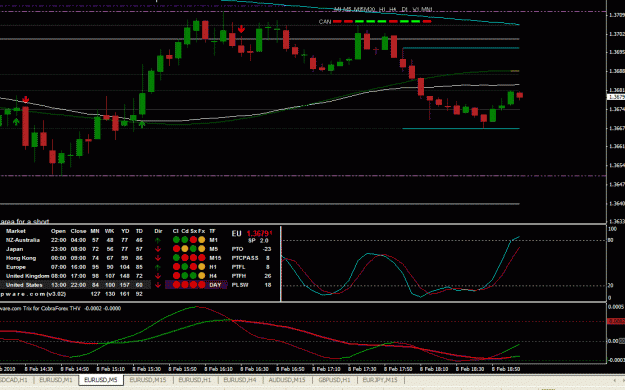
Task: Click the red Dir arrow in the United Kingdom row
Action: (x=158, y=276)
